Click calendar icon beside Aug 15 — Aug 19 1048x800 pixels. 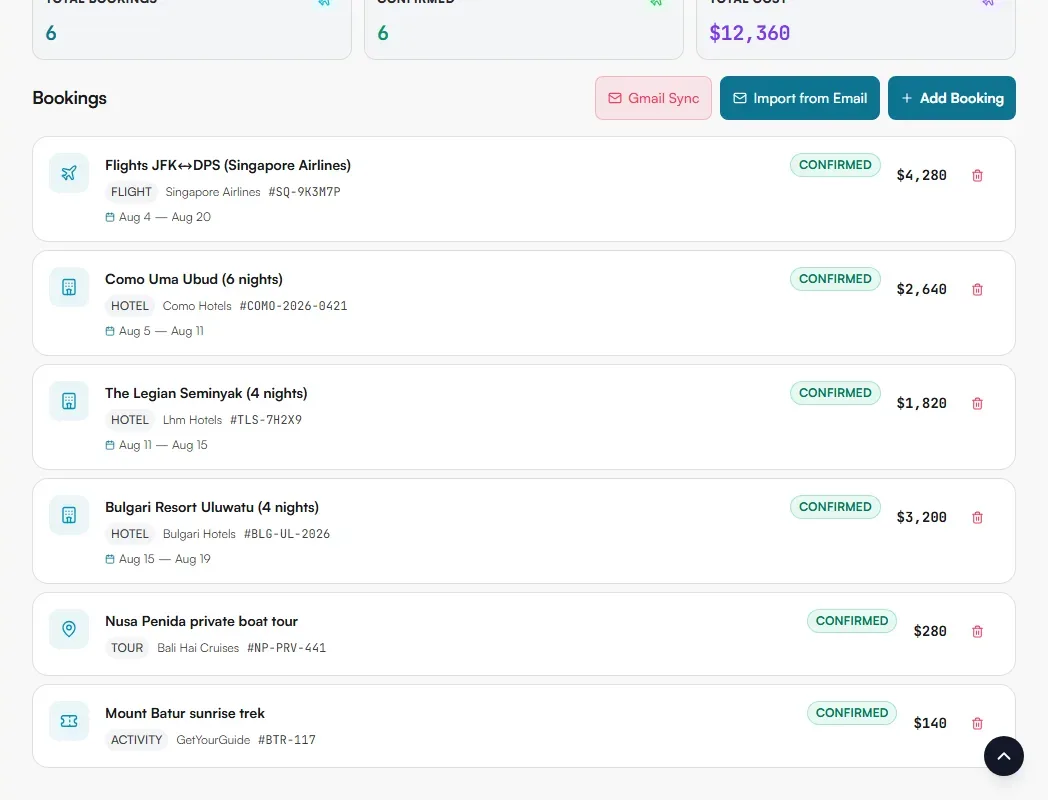point(110,559)
